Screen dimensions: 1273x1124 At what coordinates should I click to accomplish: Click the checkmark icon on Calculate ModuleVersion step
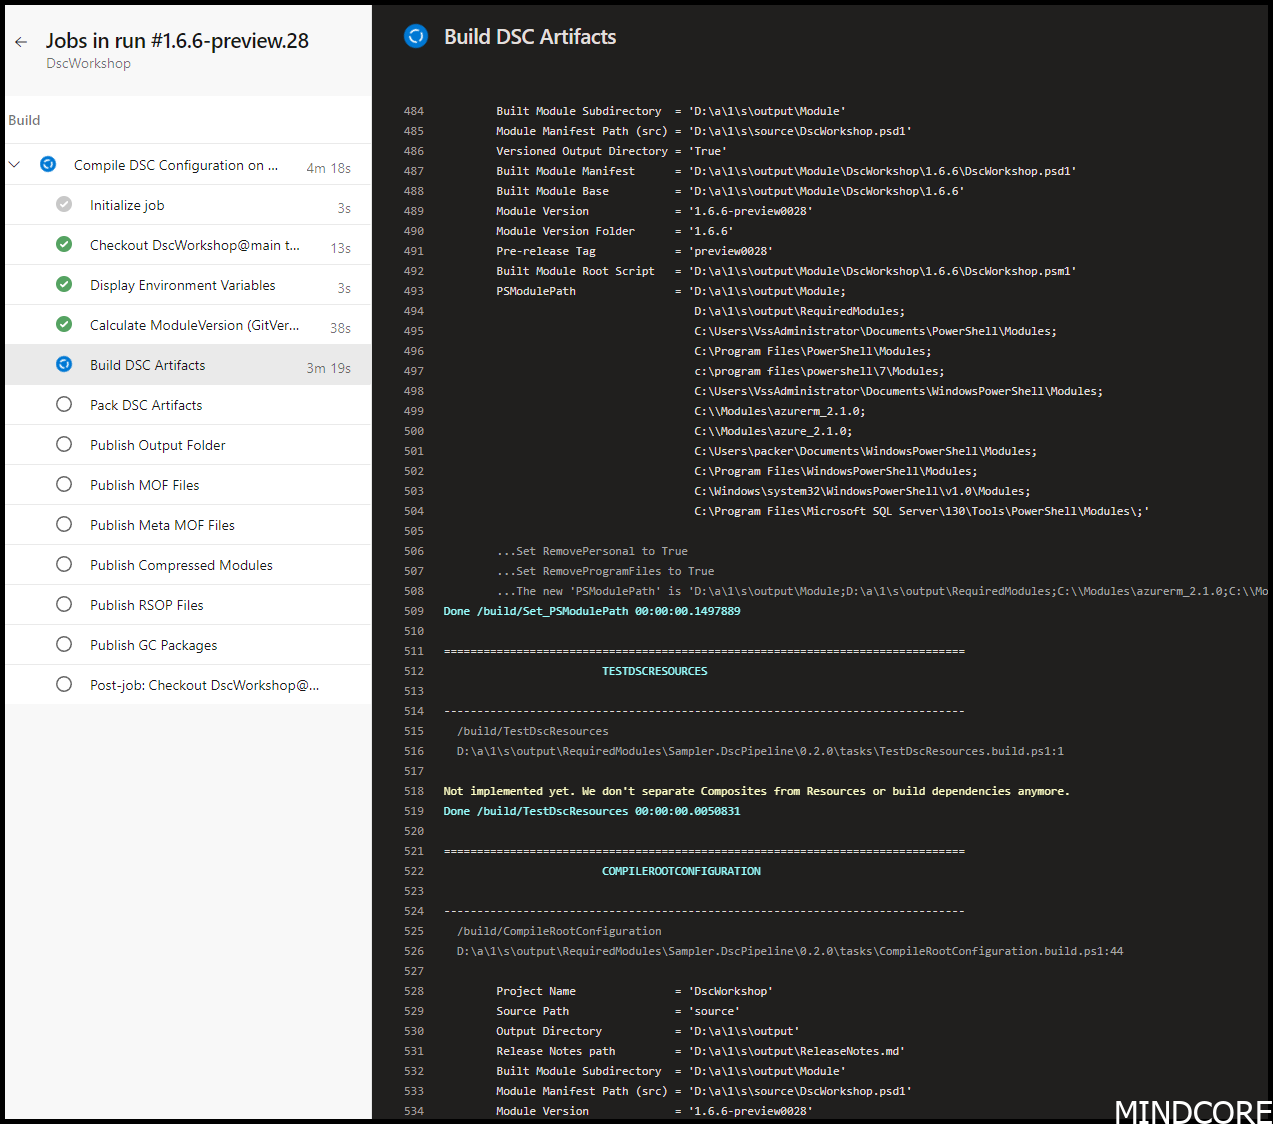coord(64,324)
